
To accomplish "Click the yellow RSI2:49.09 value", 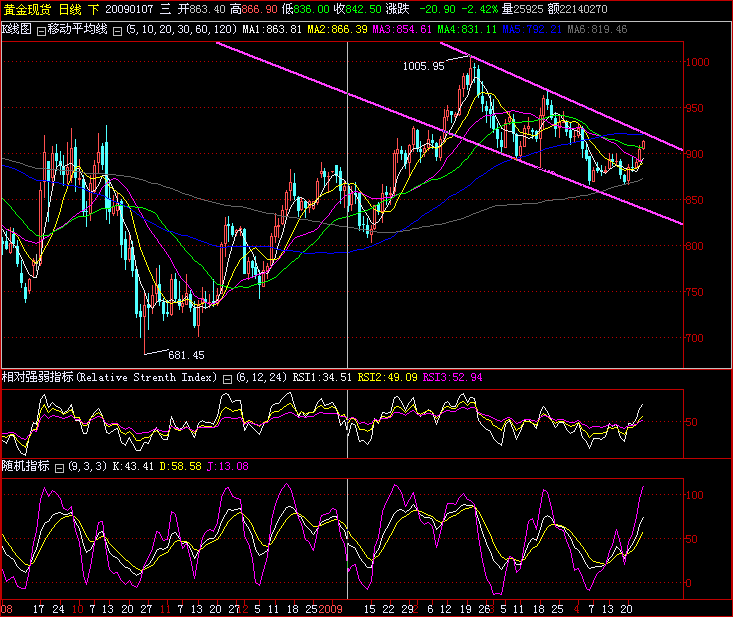I will (388, 378).
